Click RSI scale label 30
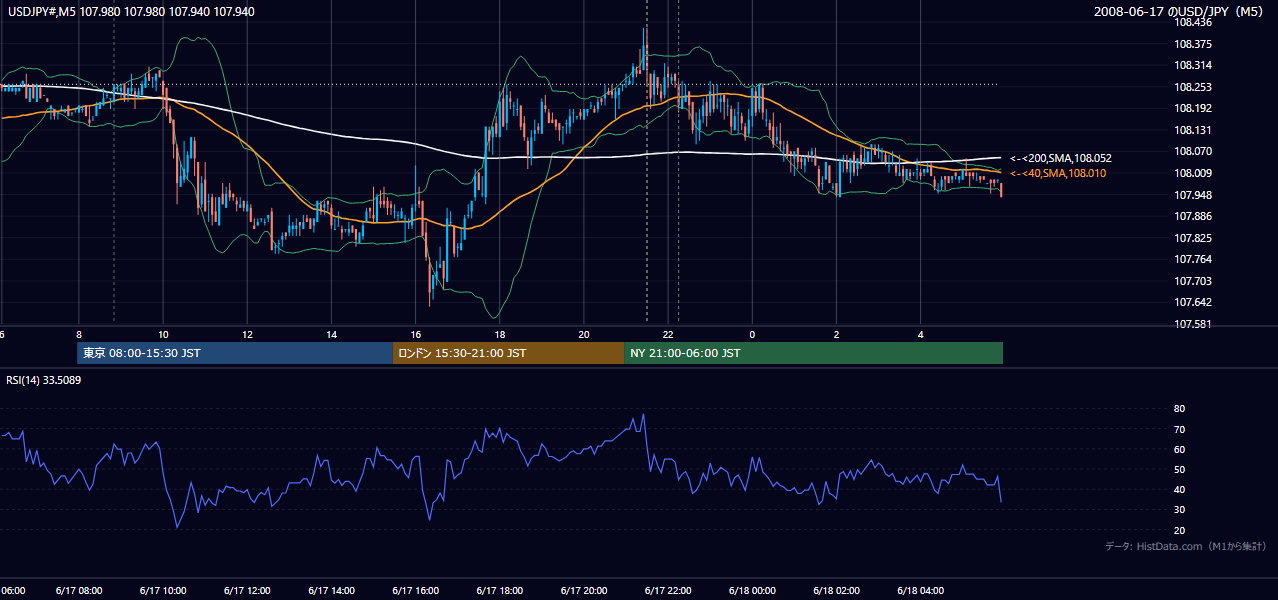Image resolution: width=1278 pixels, height=600 pixels. click(x=1179, y=509)
